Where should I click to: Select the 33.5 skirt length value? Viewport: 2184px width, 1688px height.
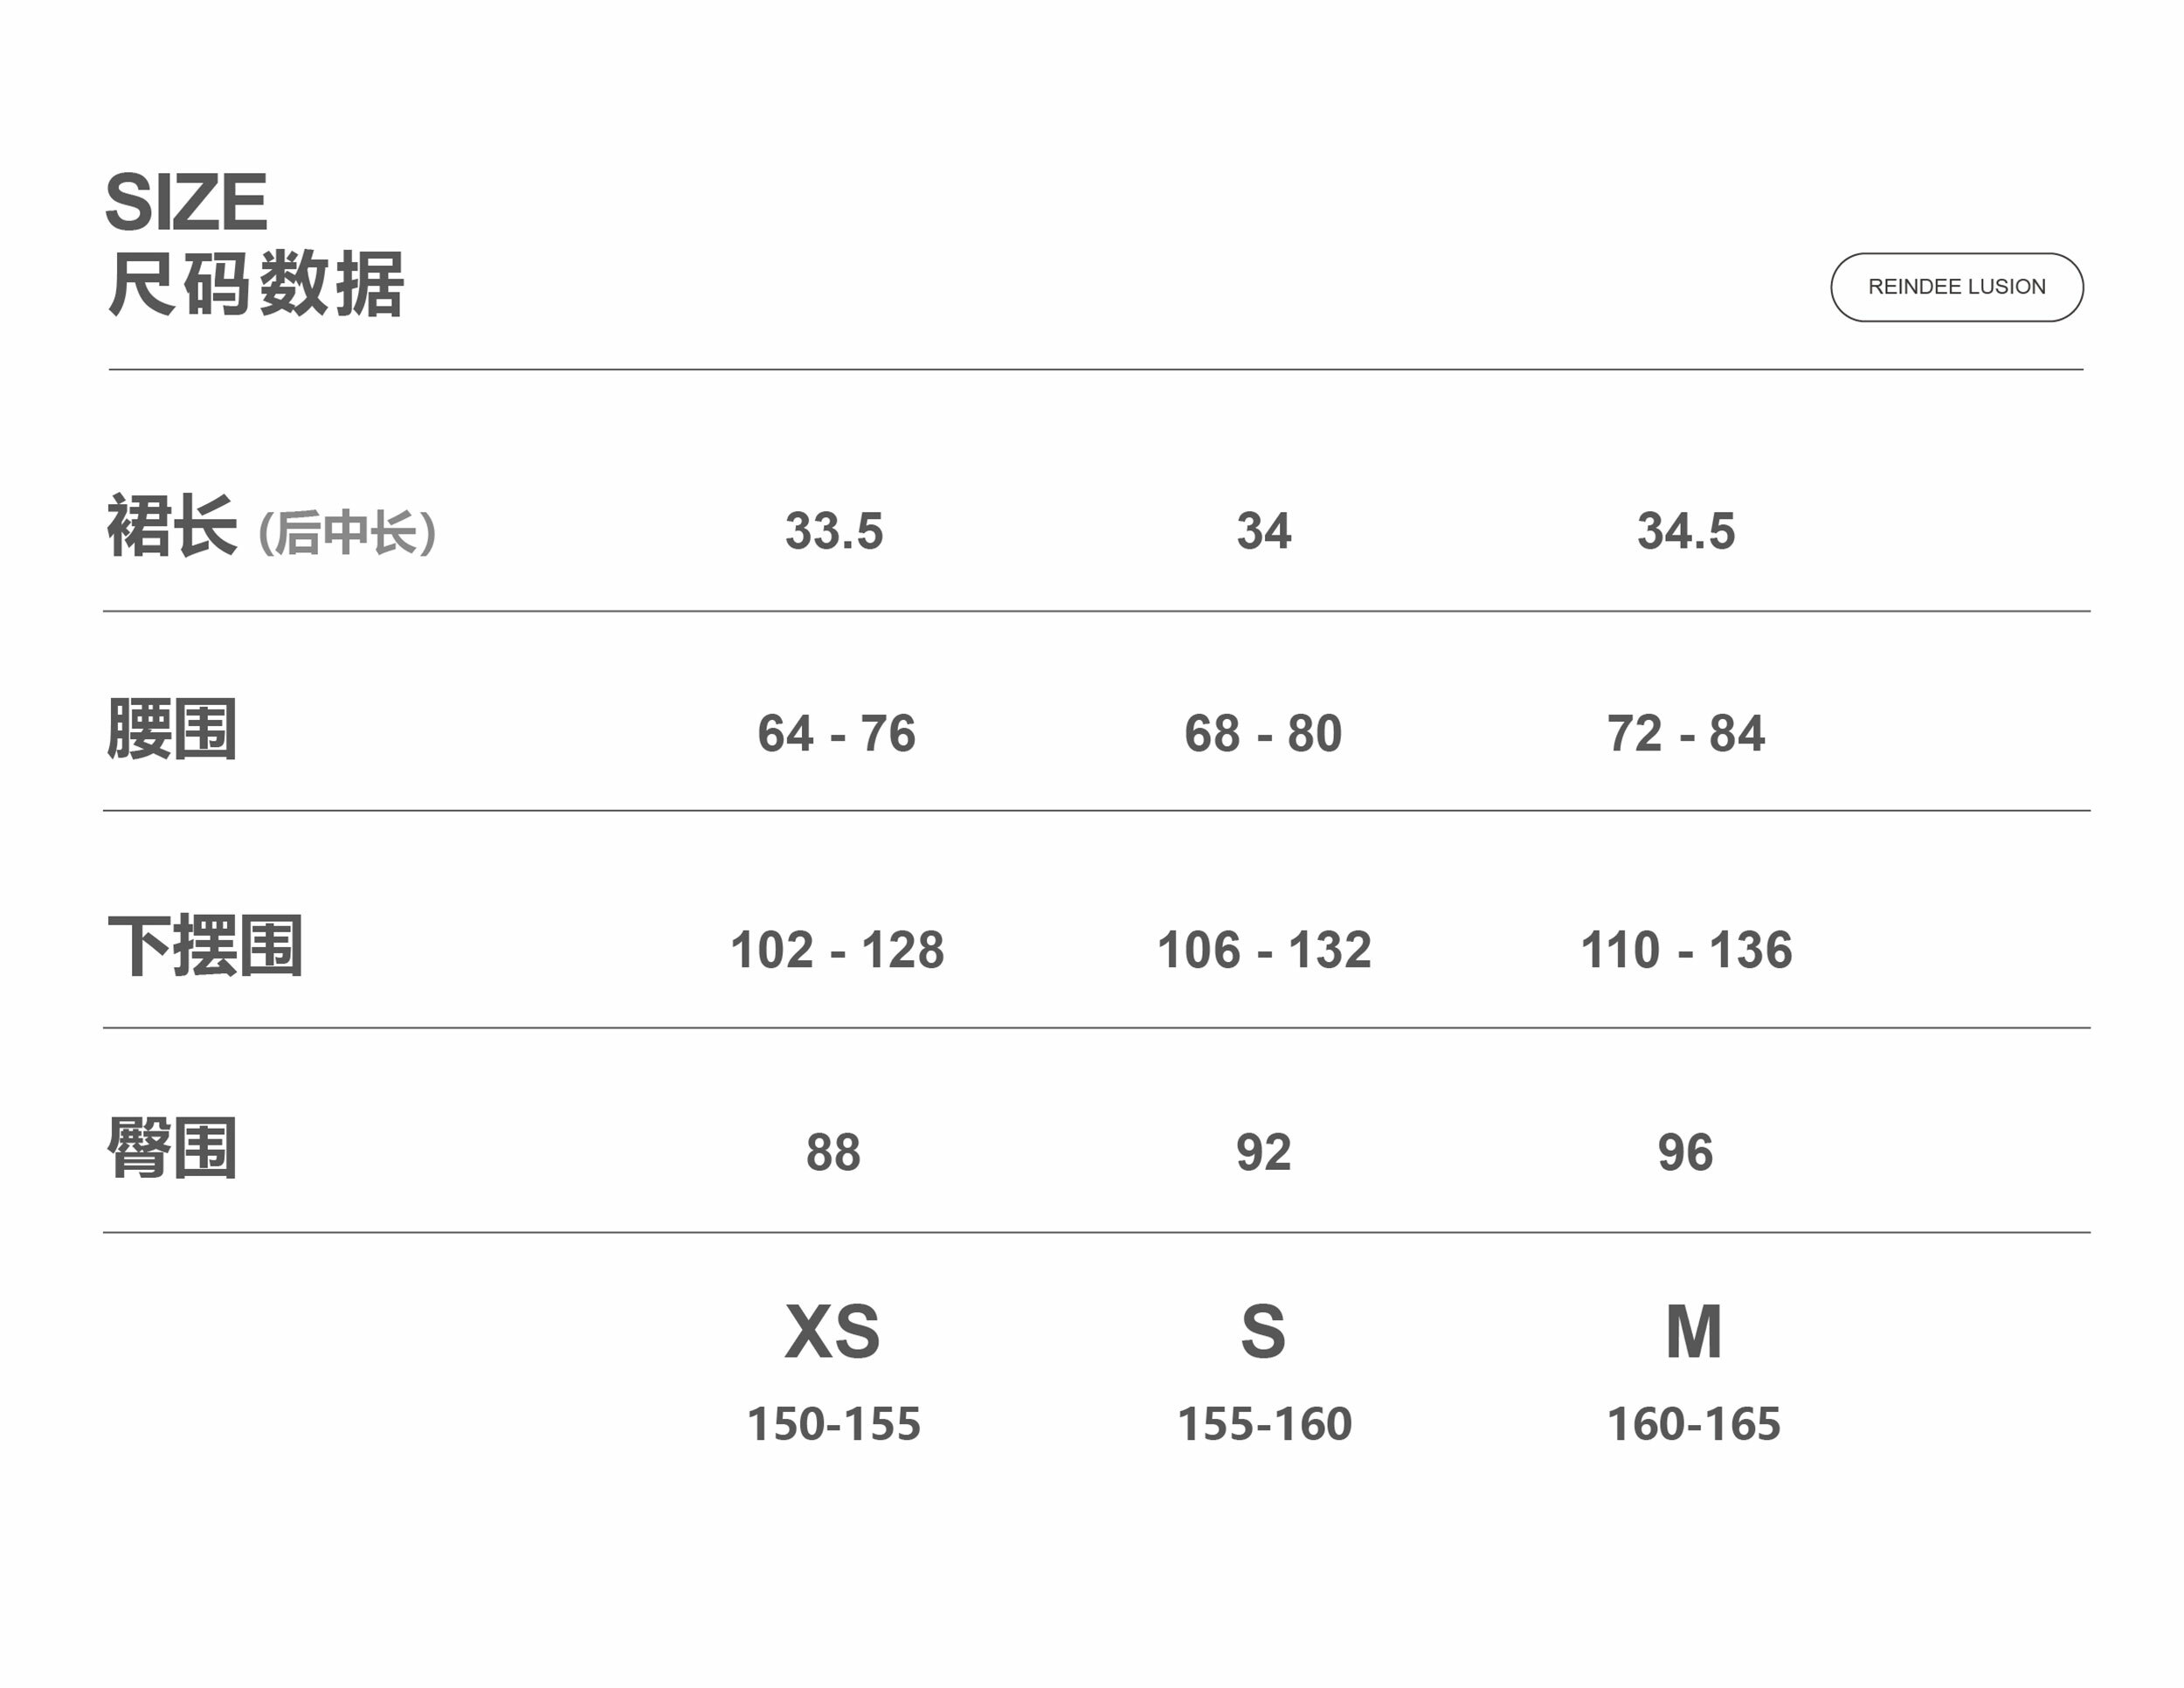834,531
